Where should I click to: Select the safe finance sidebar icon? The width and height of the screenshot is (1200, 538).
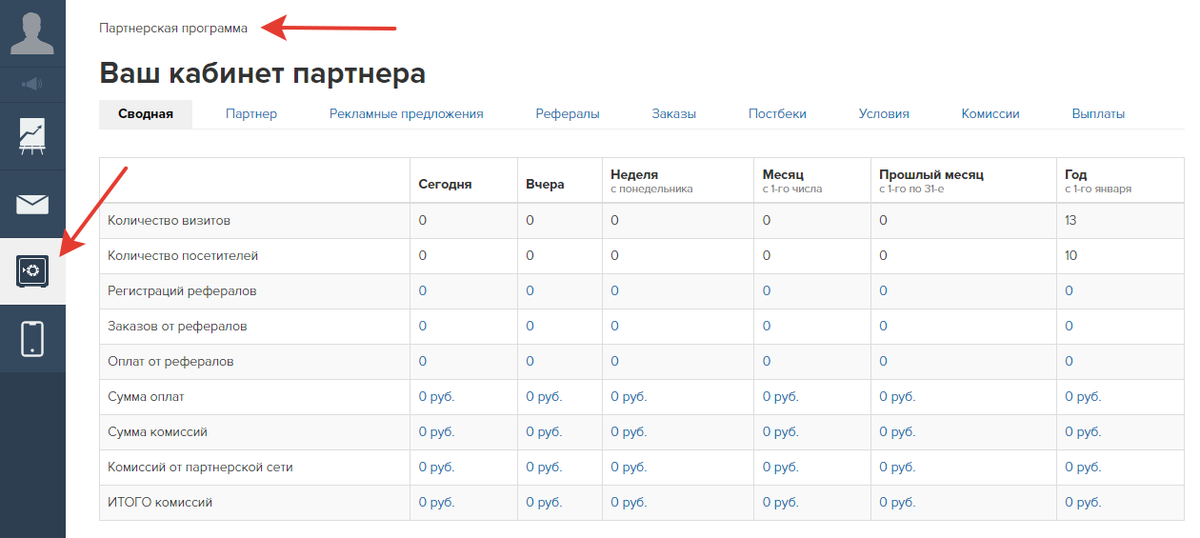click(32, 271)
